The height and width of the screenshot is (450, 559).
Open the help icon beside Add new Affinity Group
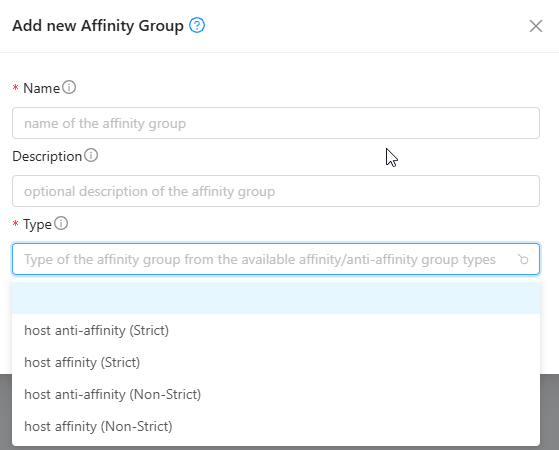tap(197, 26)
